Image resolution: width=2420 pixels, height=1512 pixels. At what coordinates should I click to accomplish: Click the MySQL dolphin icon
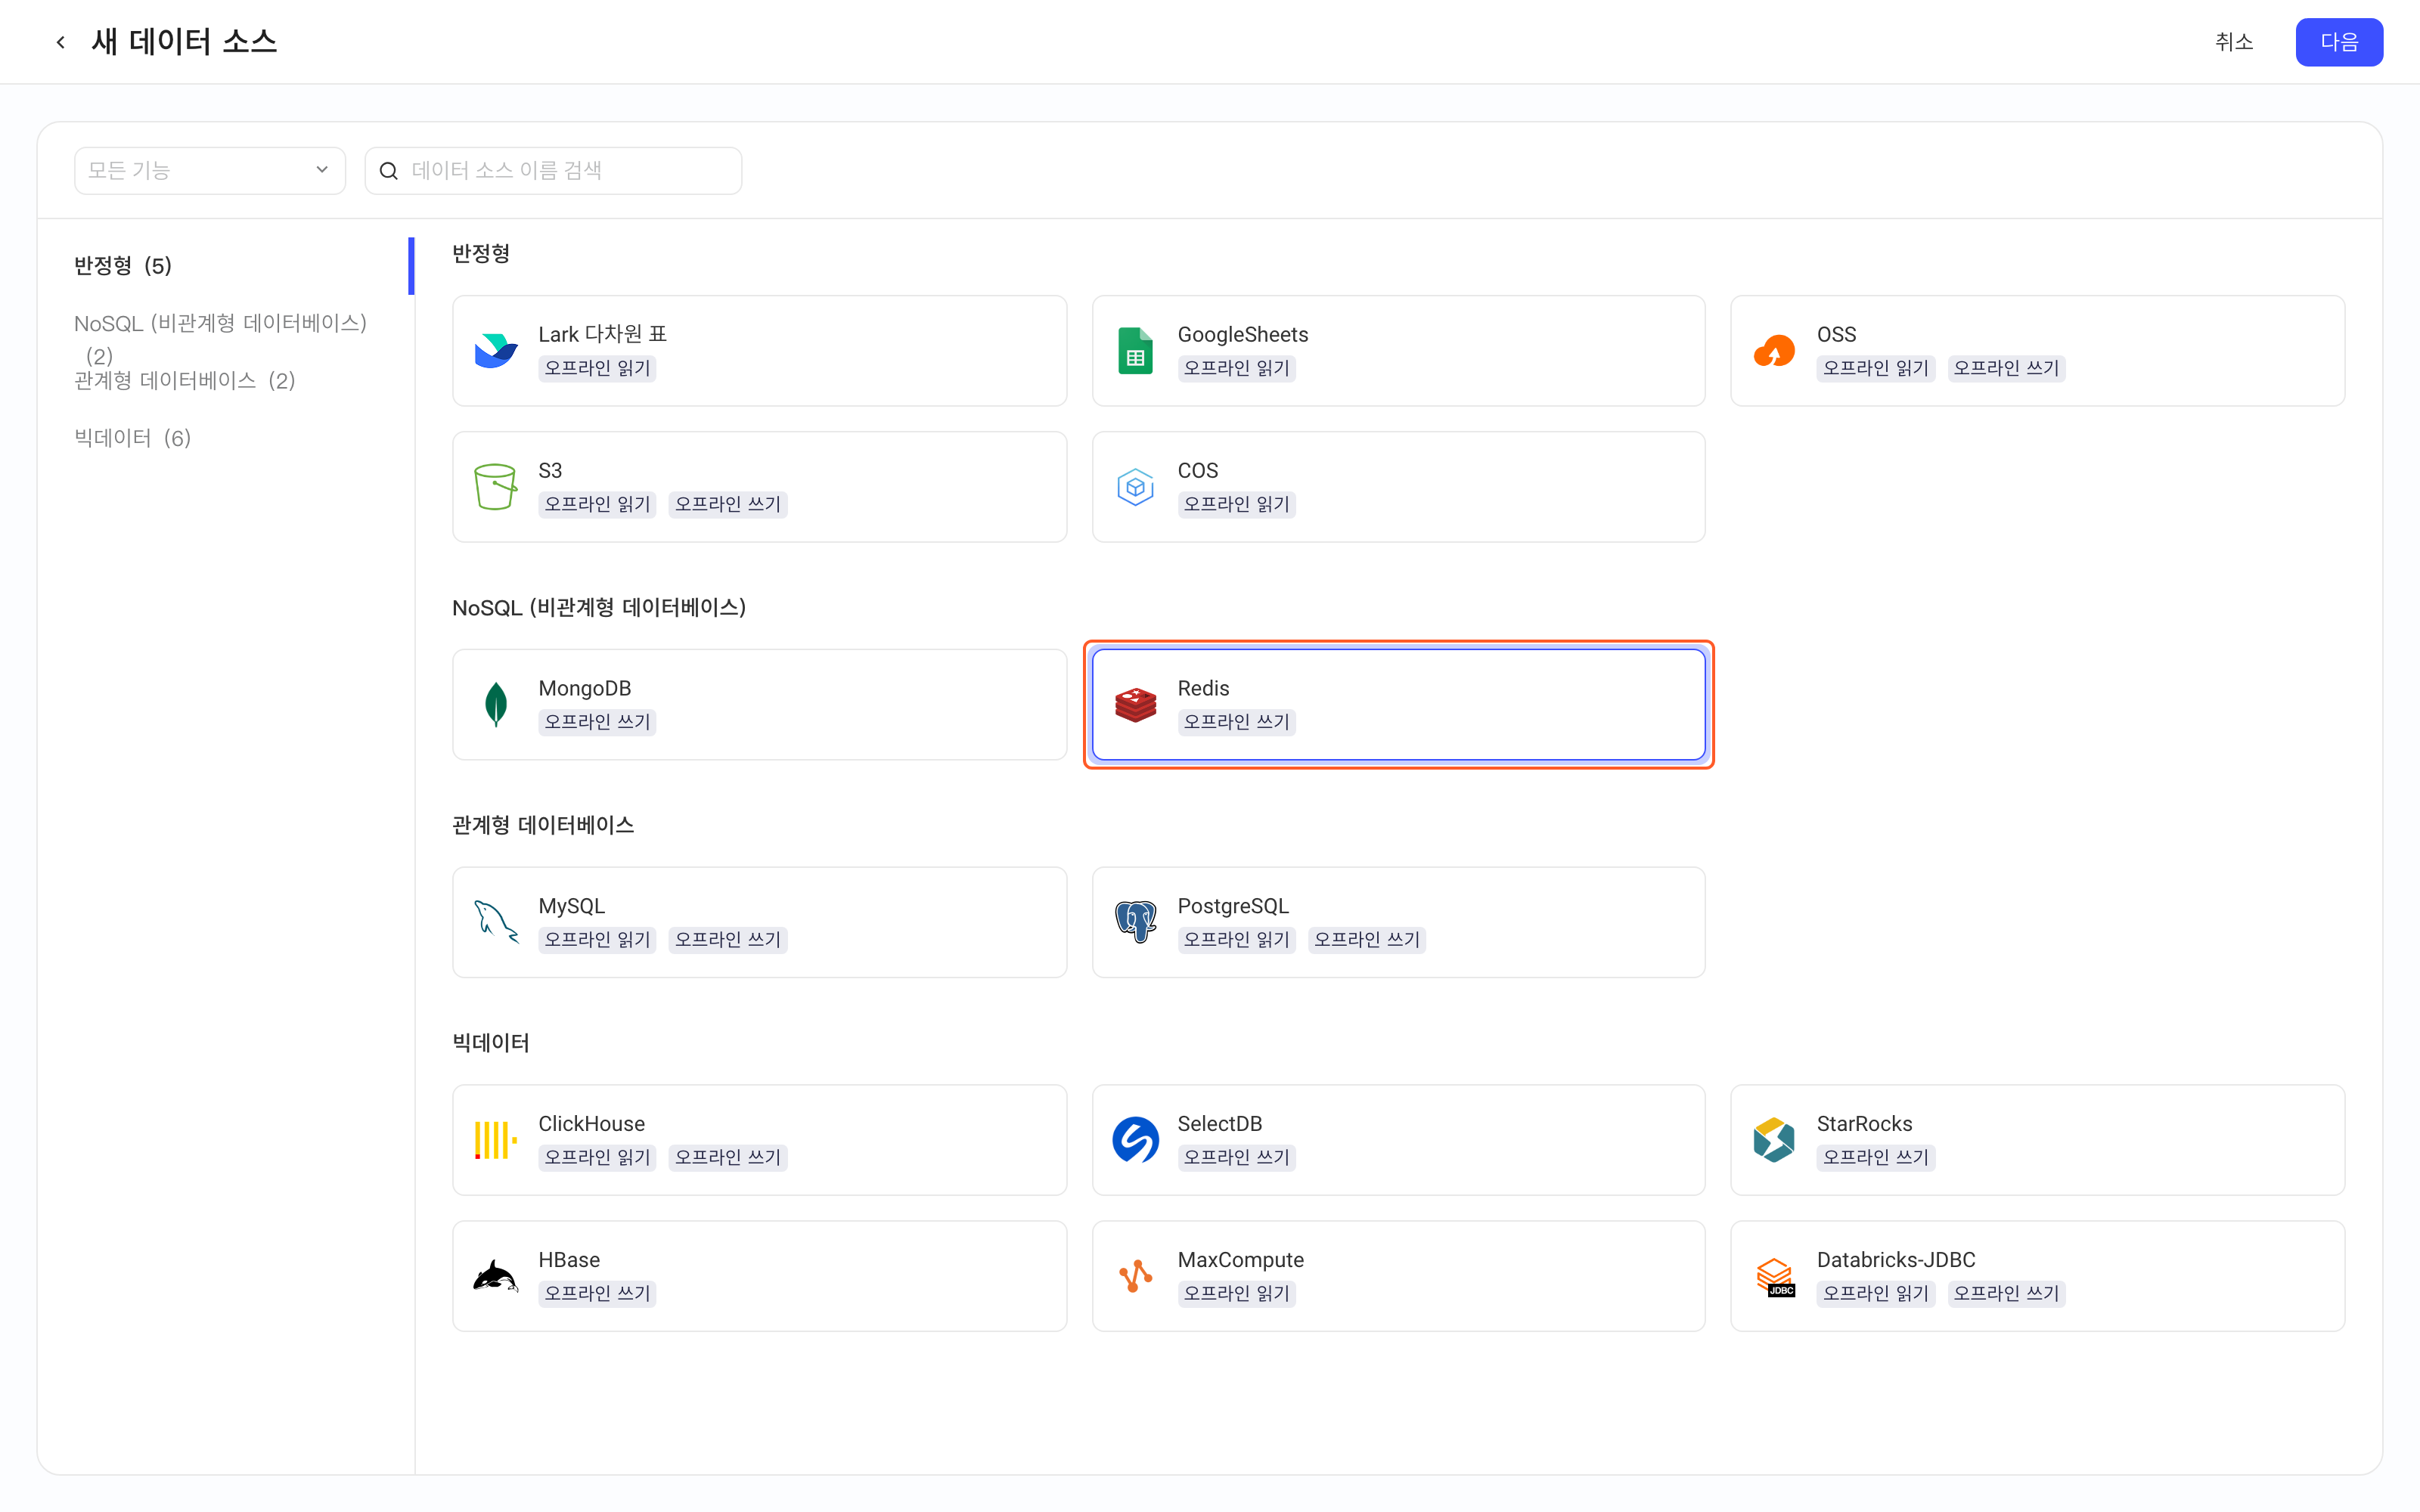[496, 922]
